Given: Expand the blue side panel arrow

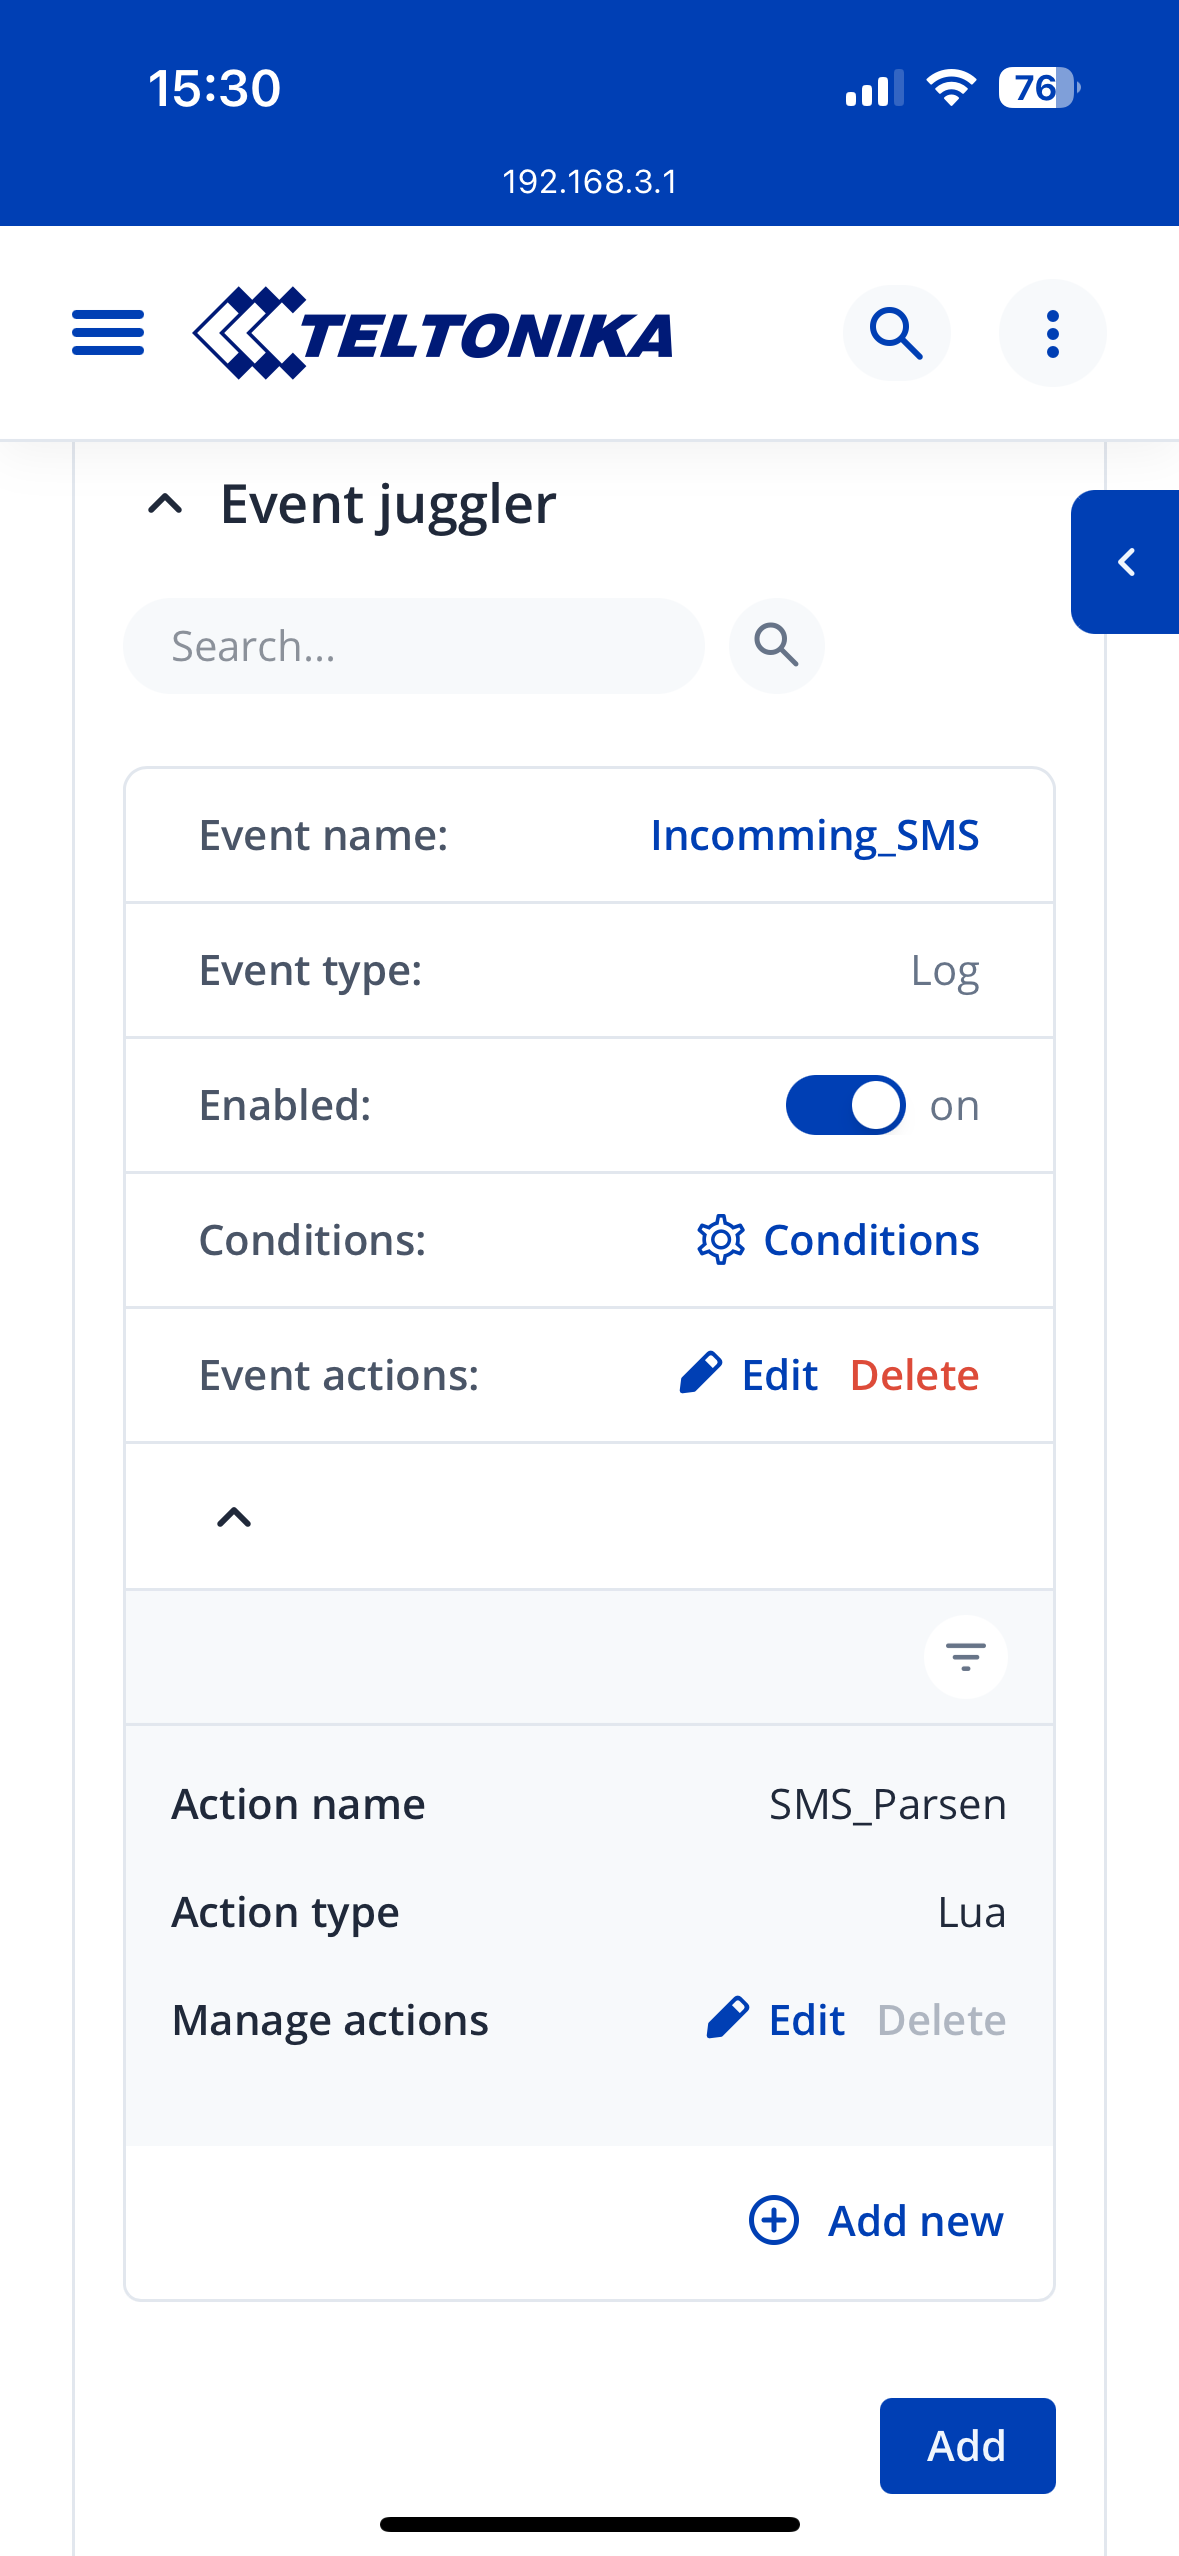Looking at the screenshot, I should coord(1126,562).
